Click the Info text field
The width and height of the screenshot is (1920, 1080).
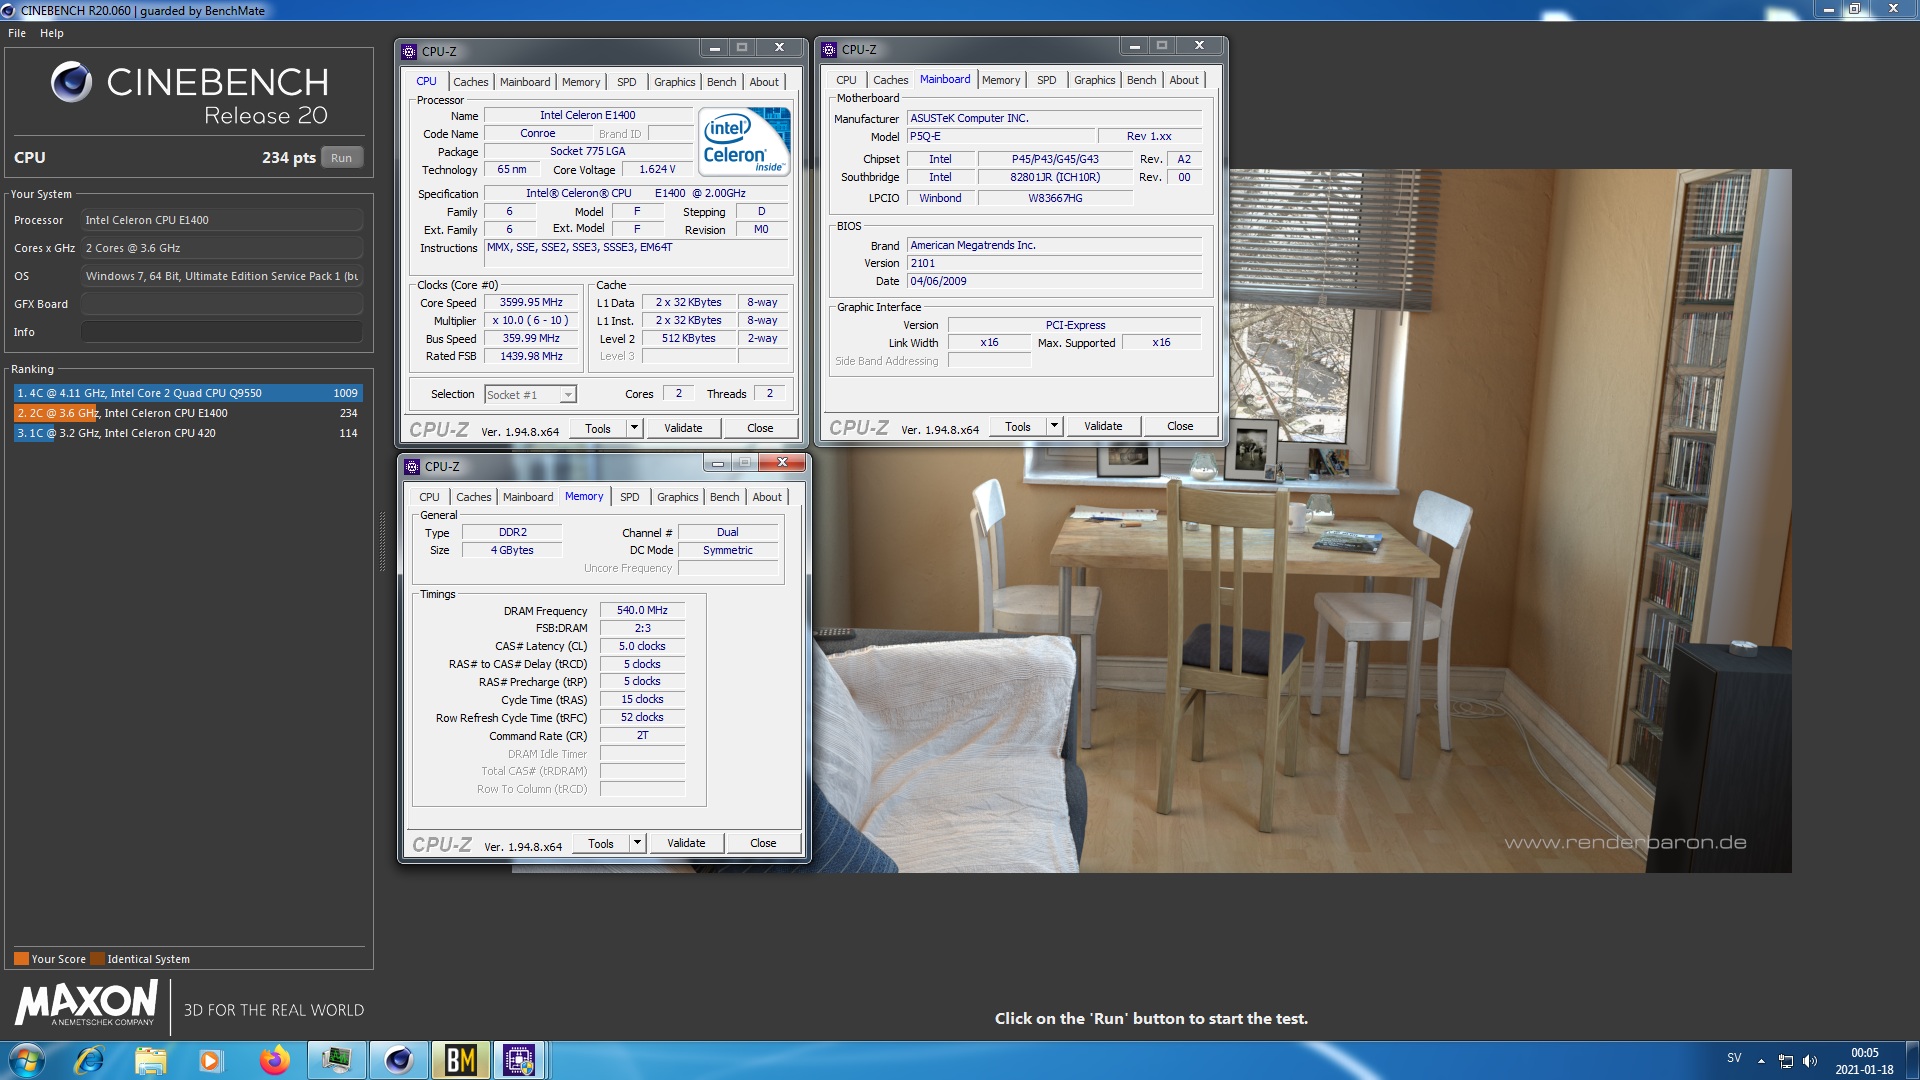(222, 332)
